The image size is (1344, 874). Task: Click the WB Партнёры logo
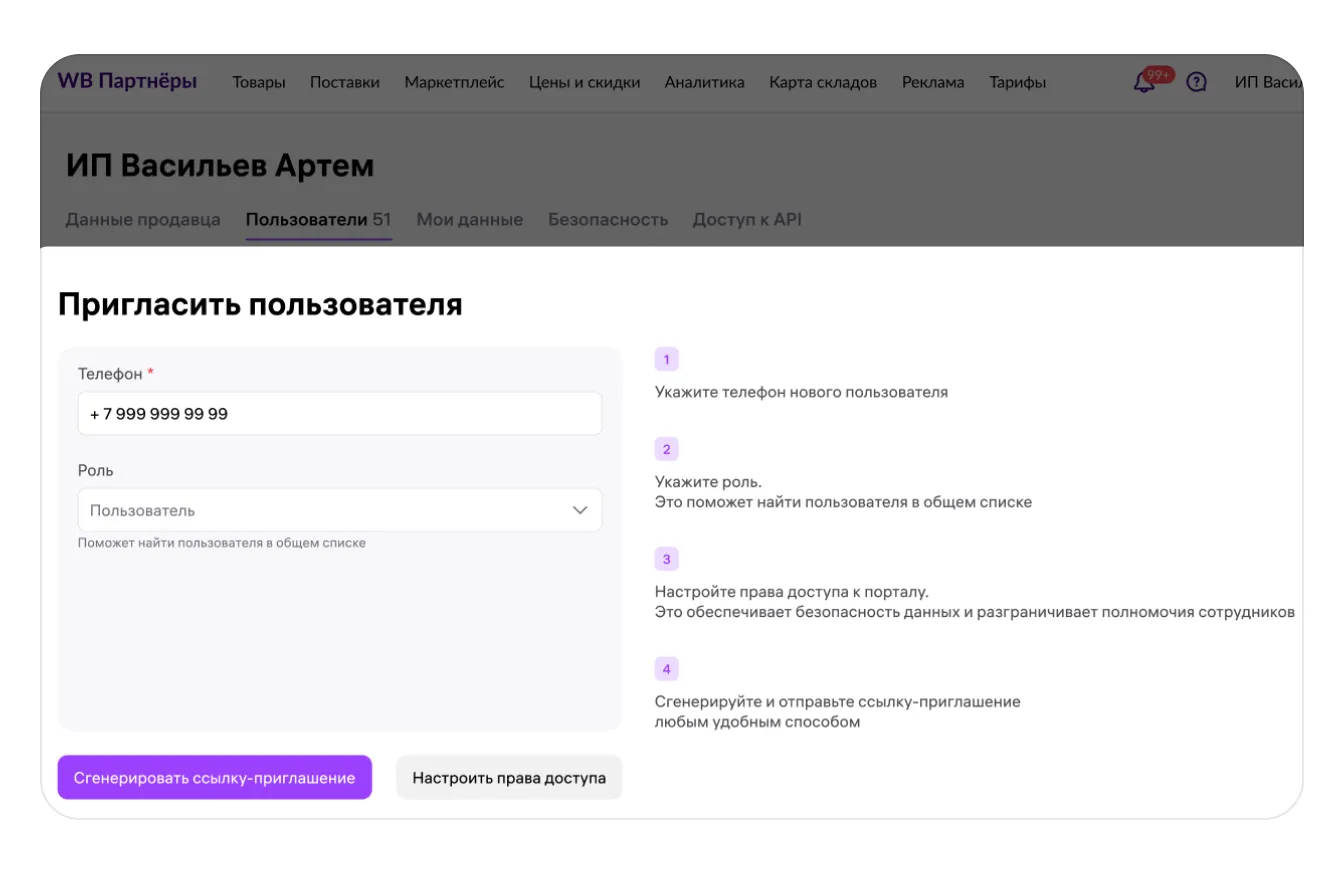pyautogui.click(x=127, y=82)
